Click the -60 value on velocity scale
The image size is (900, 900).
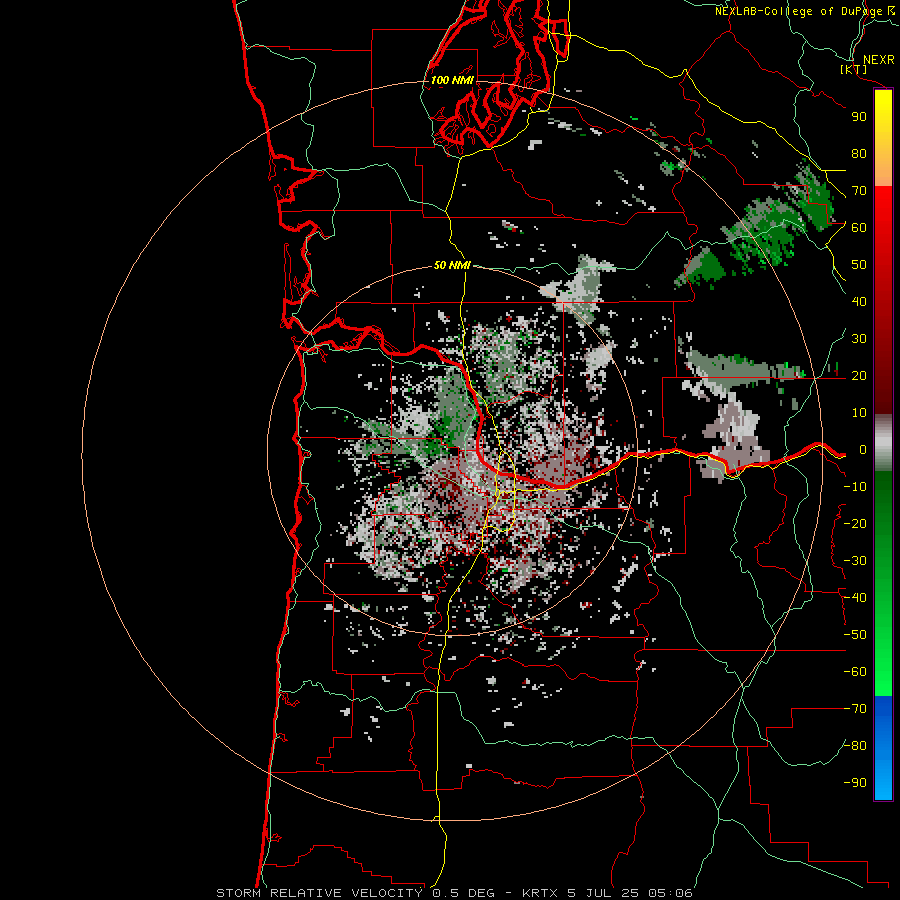(855, 672)
